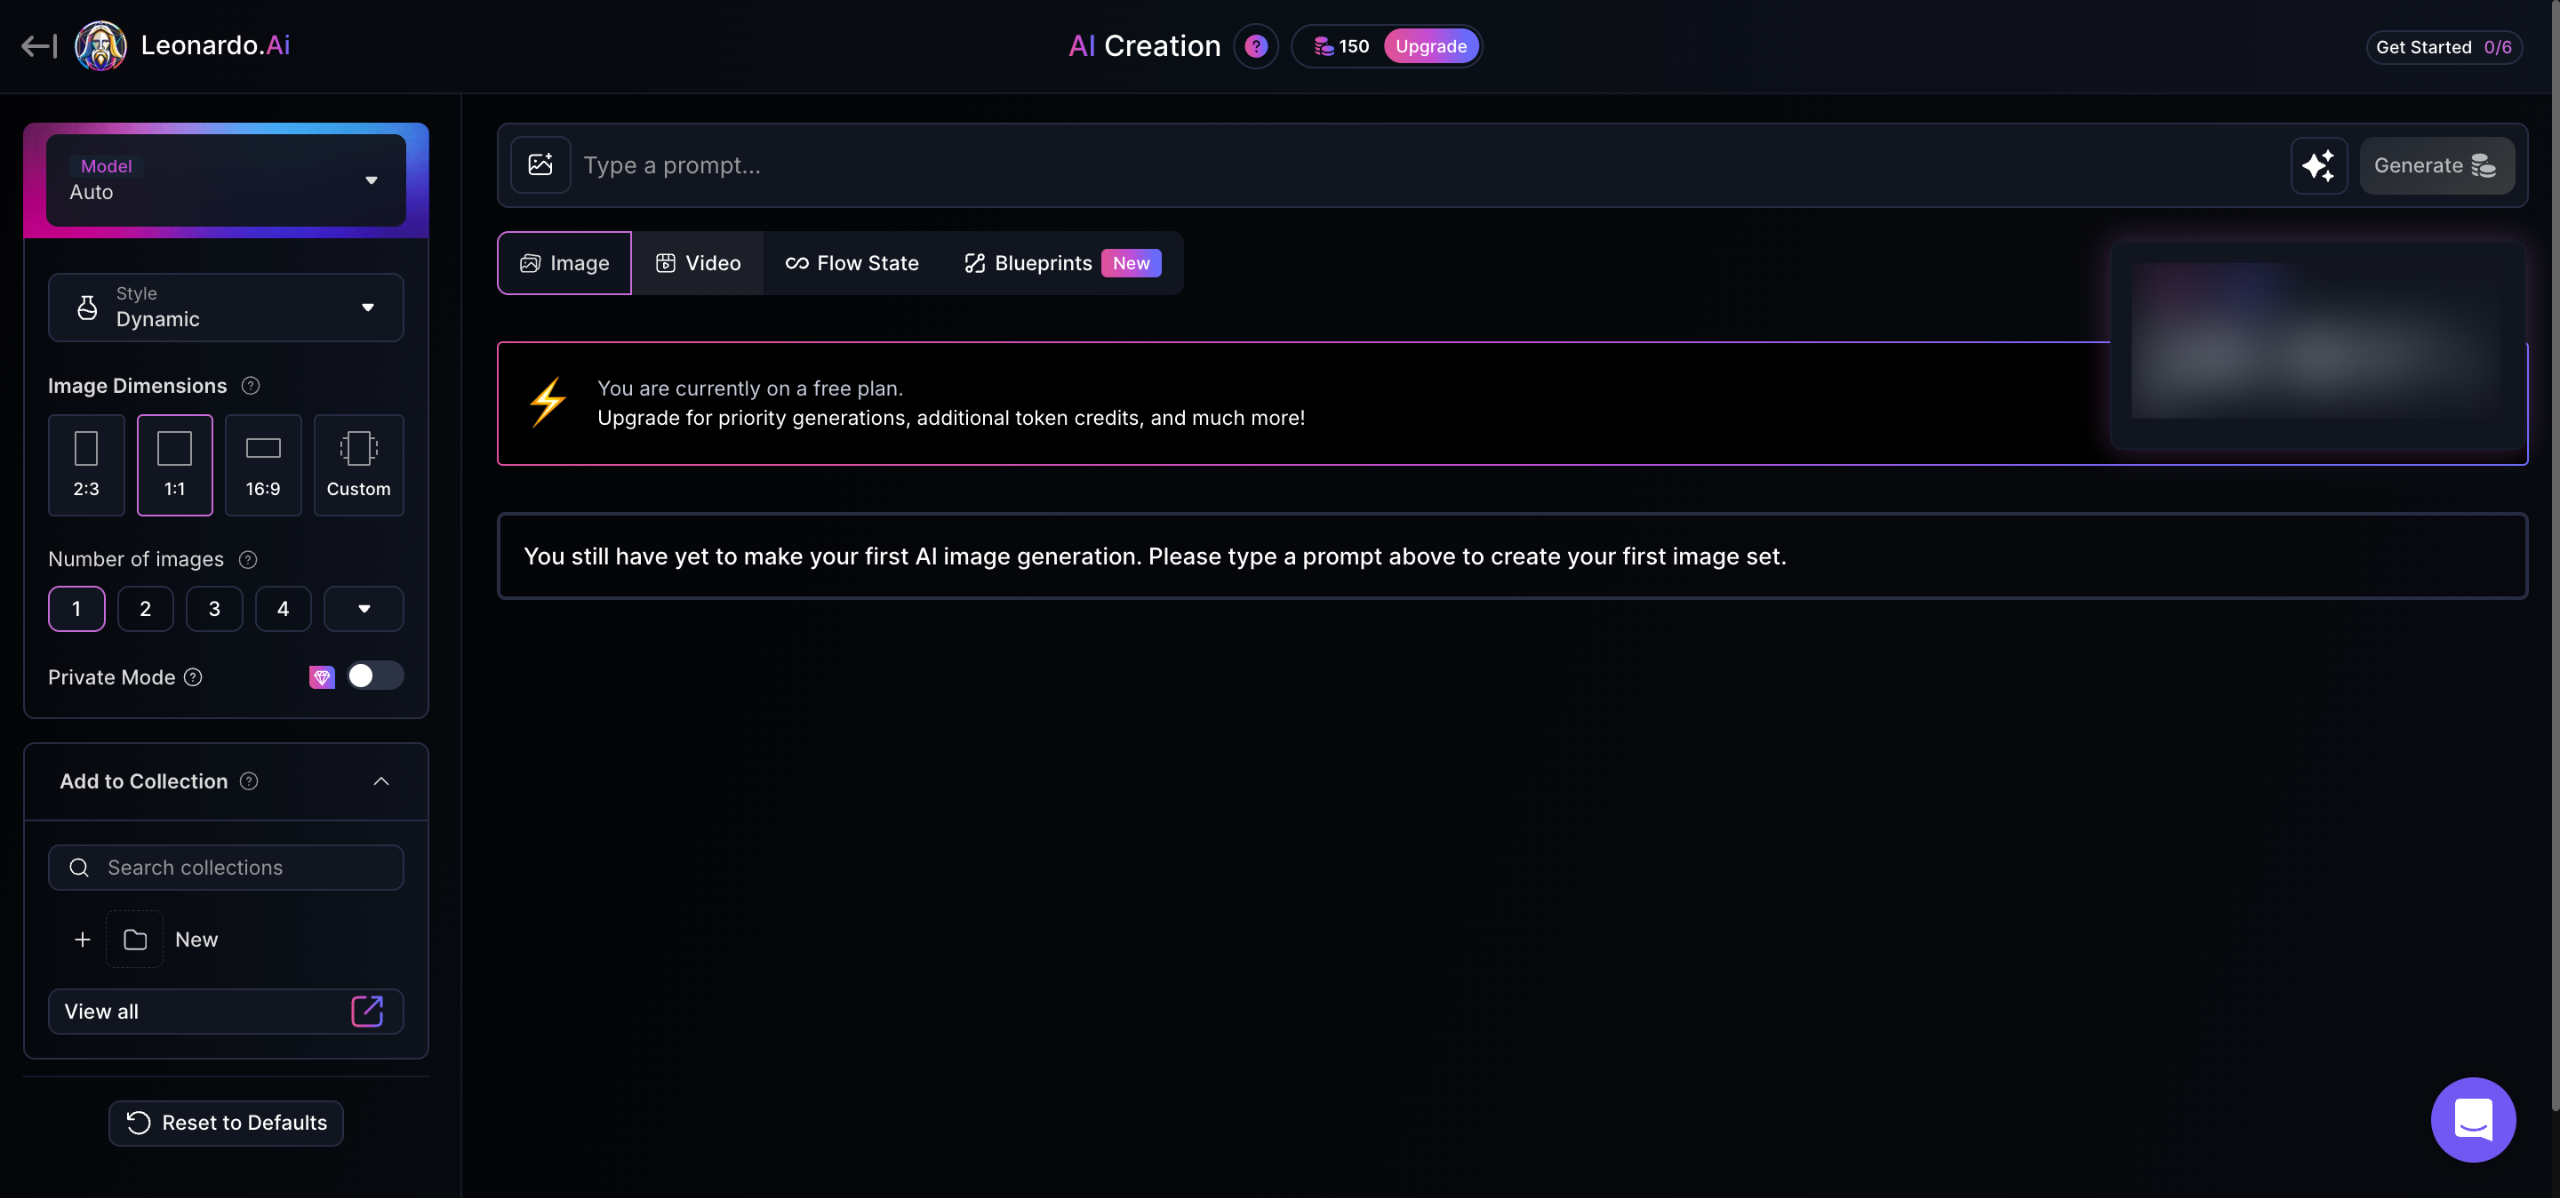Viewport: 2560px width, 1198px height.
Task: Click the sparkle prompt enhance icon
Action: pyautogui.click(x=2318, y=165)
